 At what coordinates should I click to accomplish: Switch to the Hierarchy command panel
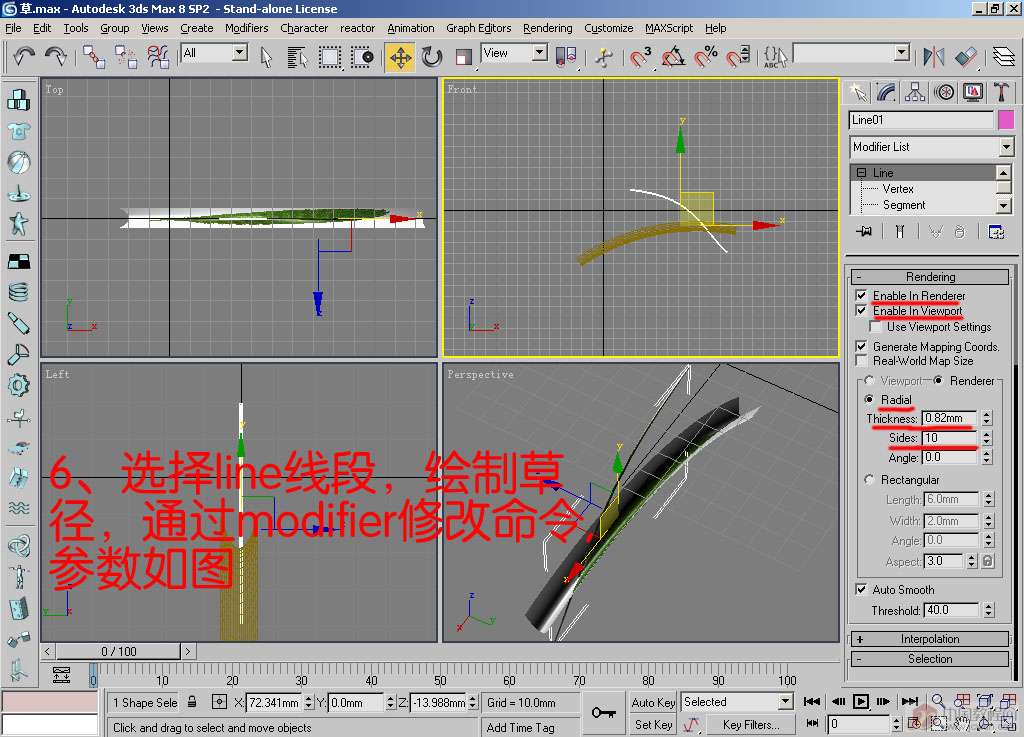(915, 93)
